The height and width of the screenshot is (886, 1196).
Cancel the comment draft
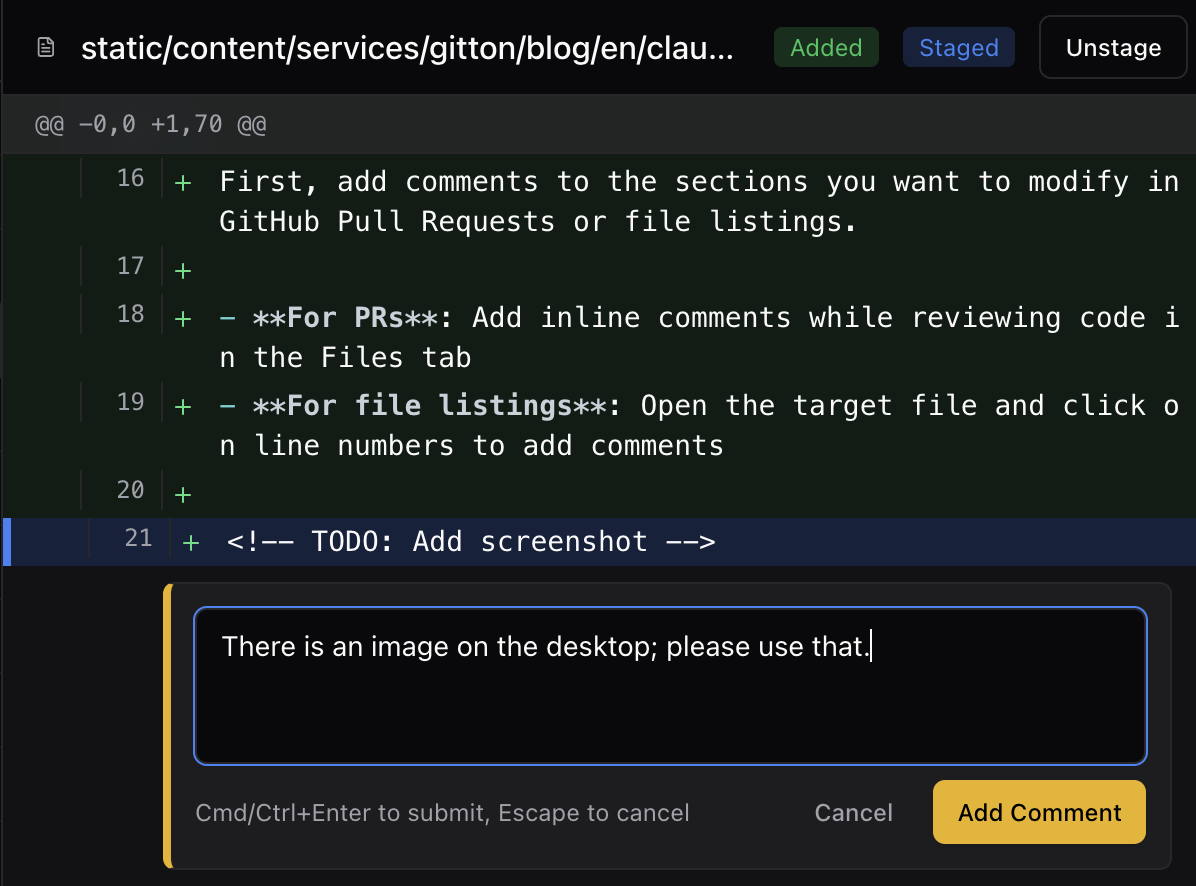coord(853,813)
